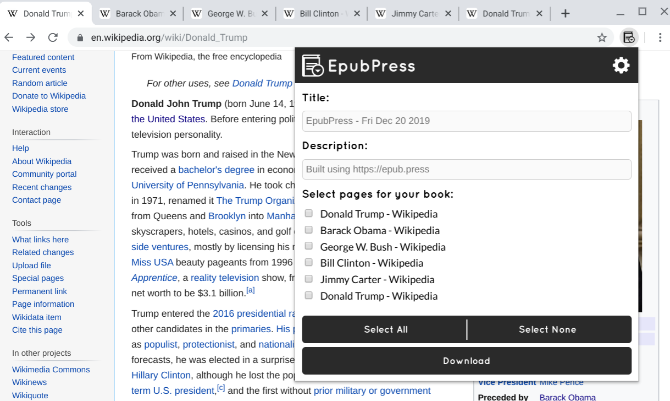
Task: Open the Related changes link
Action: (43, 252)
